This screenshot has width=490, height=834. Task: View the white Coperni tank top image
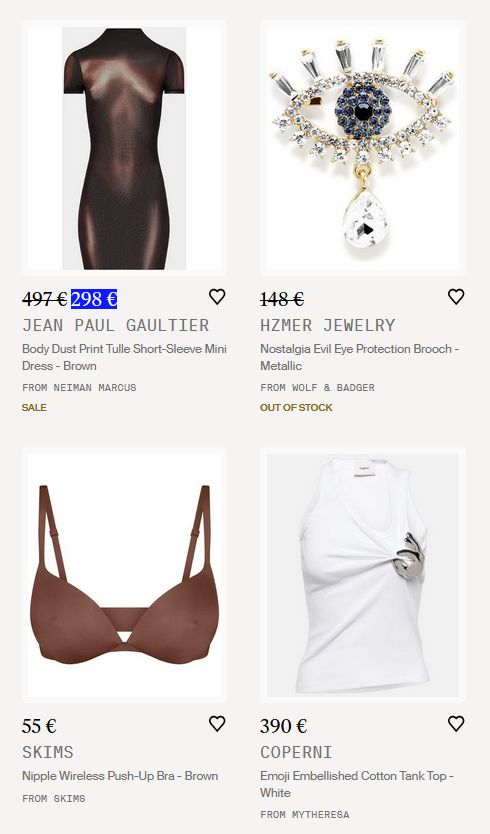coord(363,575)
